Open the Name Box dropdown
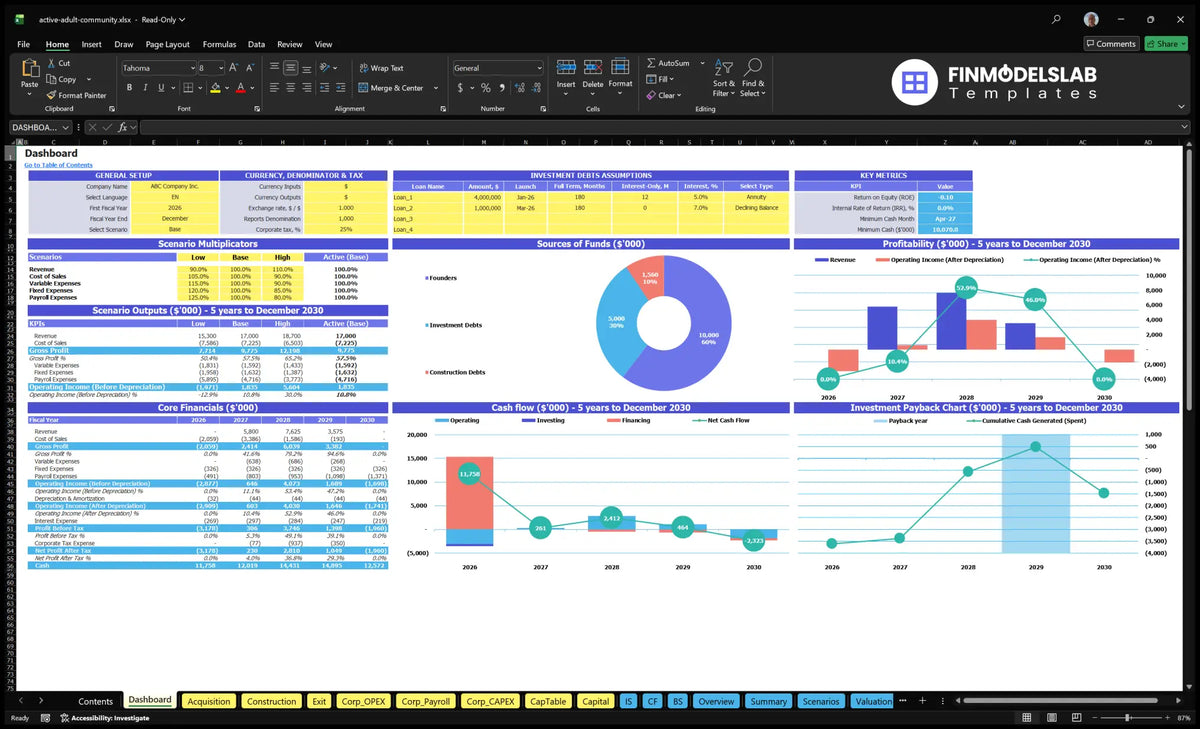This screenshot has height=729, width=1200. (66, 127)
